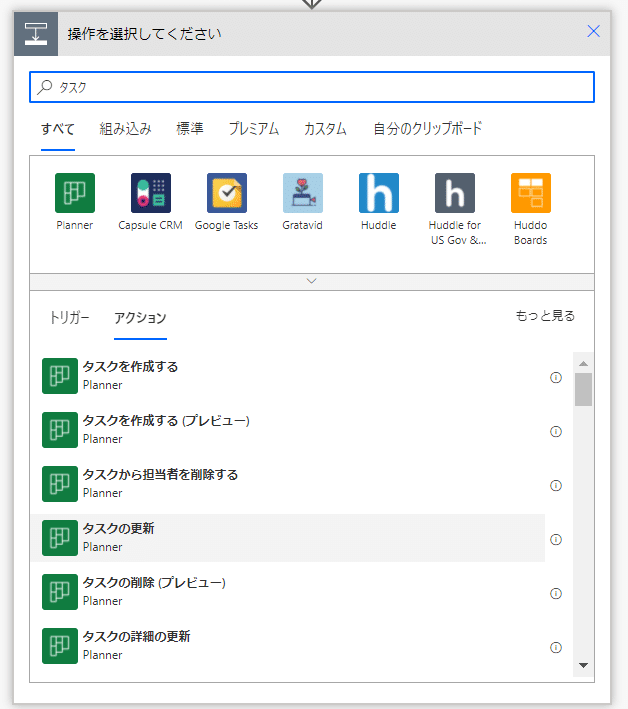Click the scrollbar down arrow
The height and width of the screenshot is (709, 628).
(x=583, y=665)
